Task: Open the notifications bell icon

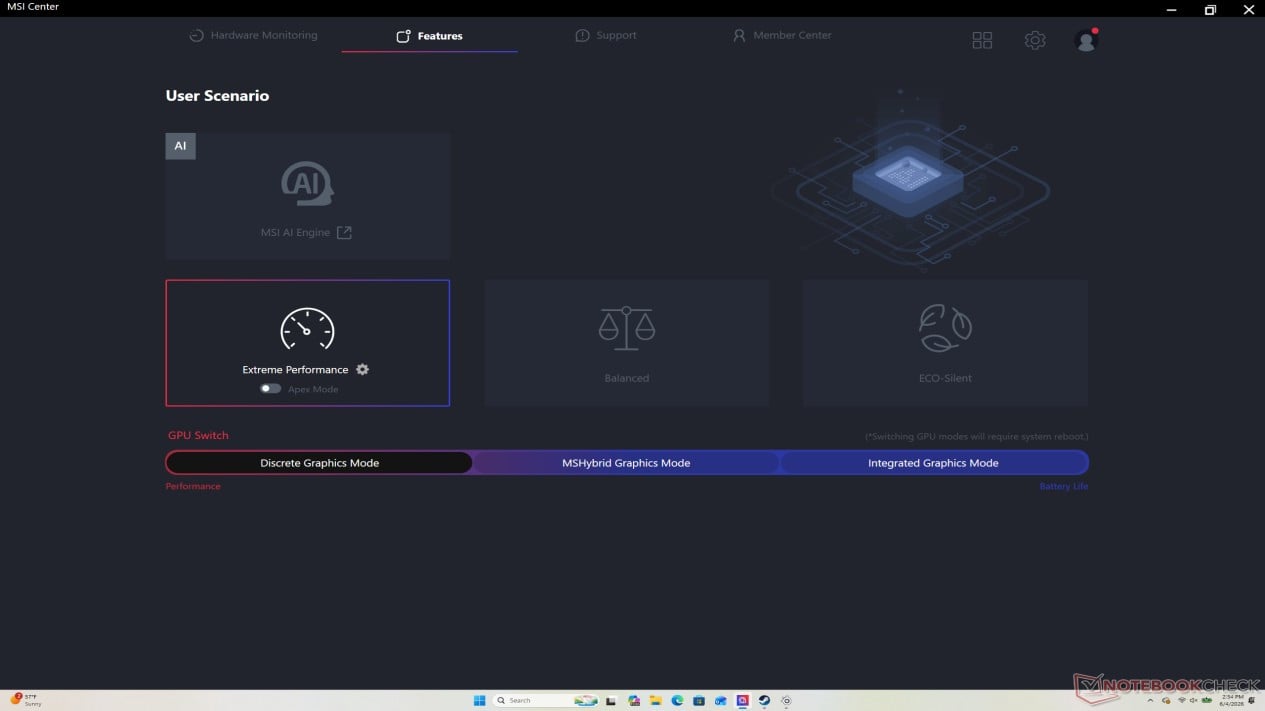Action: (1251, 700)
